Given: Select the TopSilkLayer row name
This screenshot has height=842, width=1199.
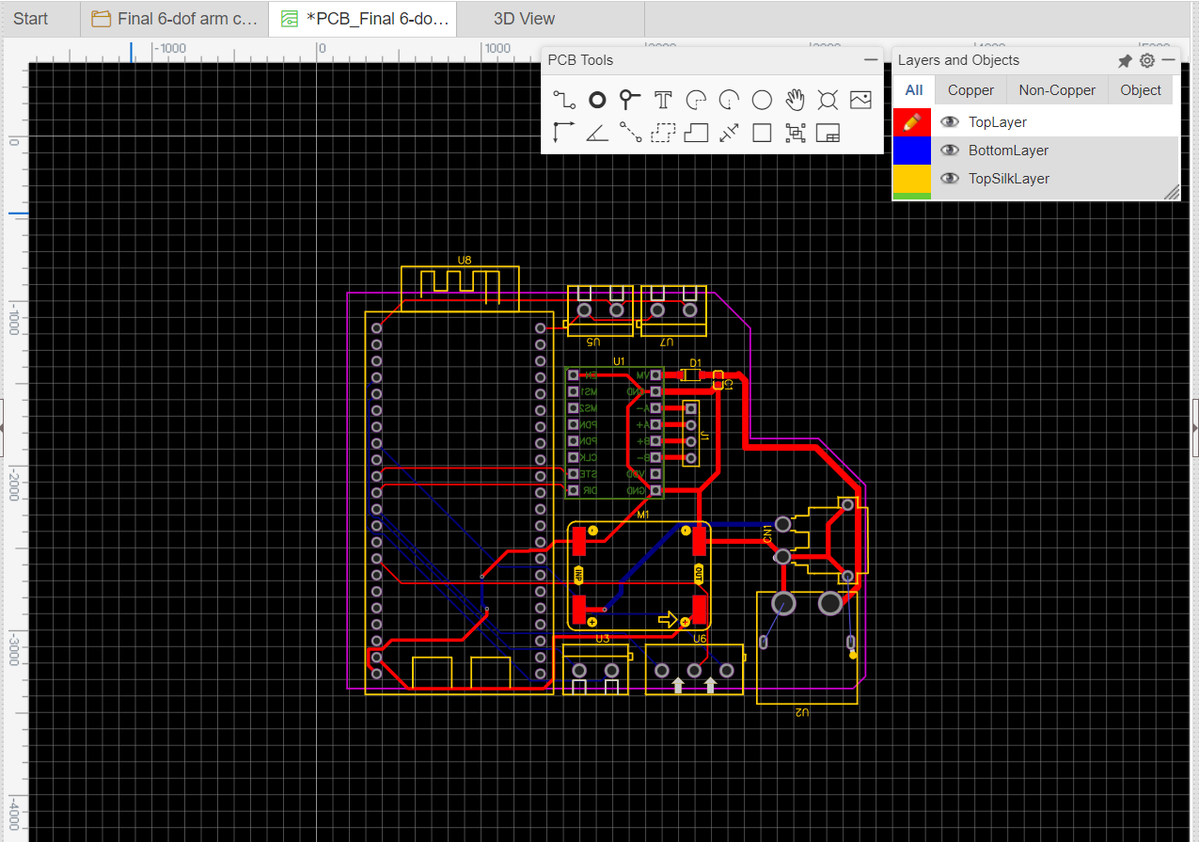Looking at the screenshot, I should [x=1009, y=178].
